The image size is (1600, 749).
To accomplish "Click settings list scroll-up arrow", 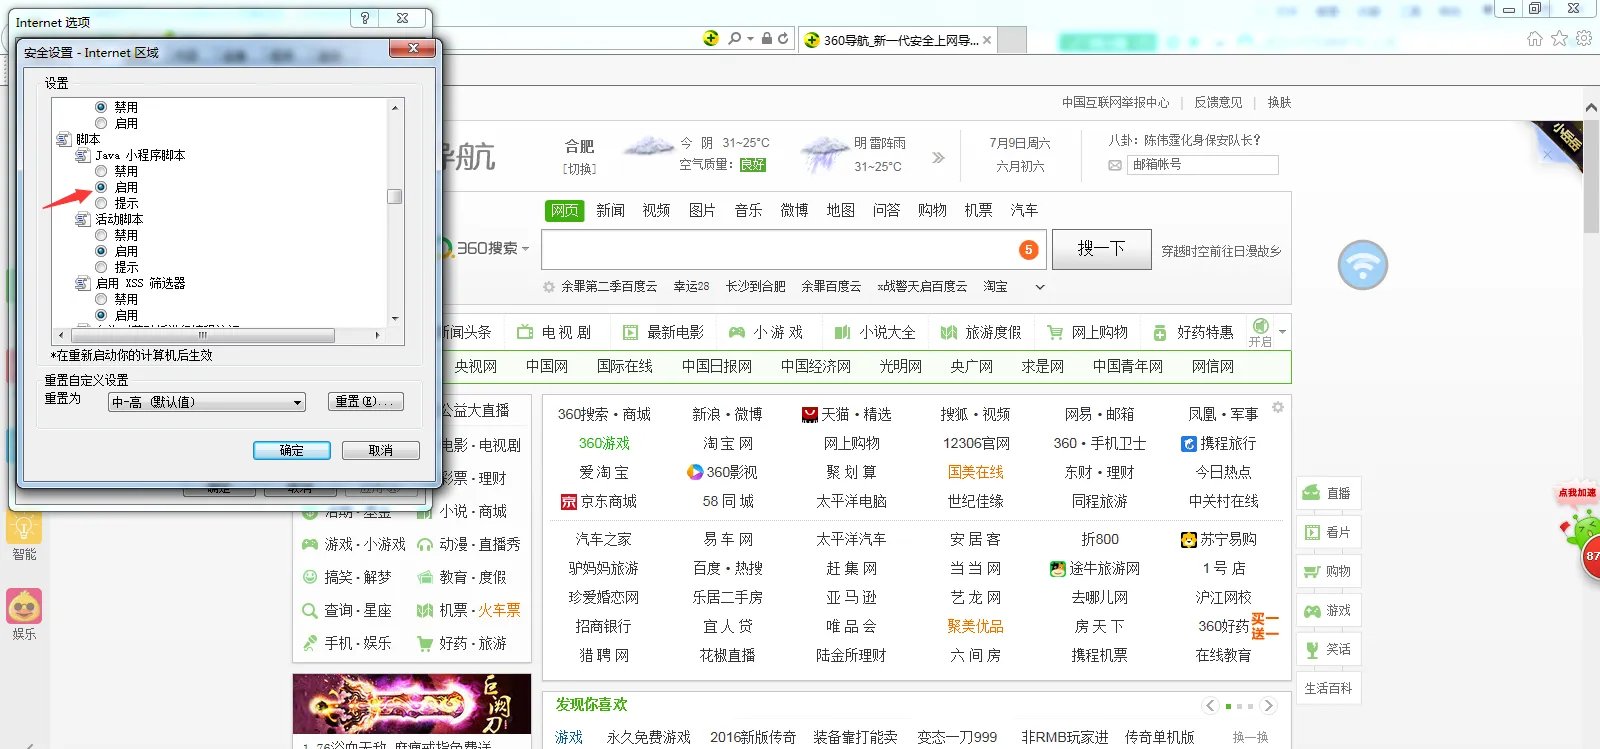I will 395,108.
